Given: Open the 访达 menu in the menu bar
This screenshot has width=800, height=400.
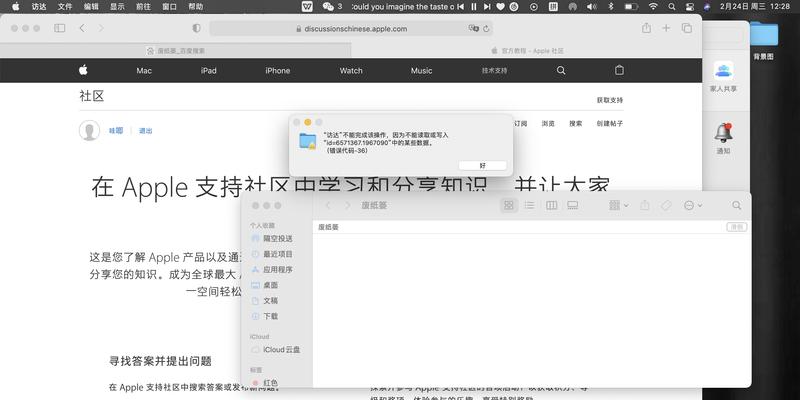Looking at the screenshot, I should [x=39, y=7].
